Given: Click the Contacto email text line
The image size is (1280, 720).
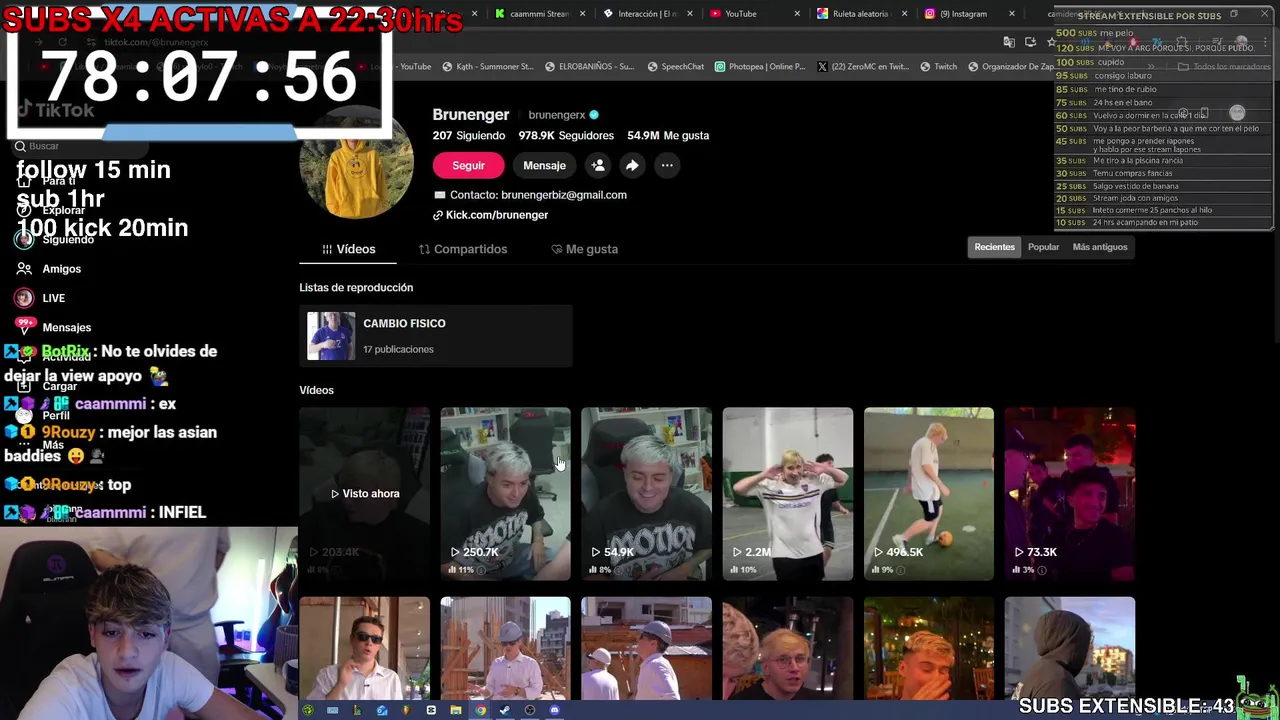Looking at the screenshot, I should coord(530,195).
